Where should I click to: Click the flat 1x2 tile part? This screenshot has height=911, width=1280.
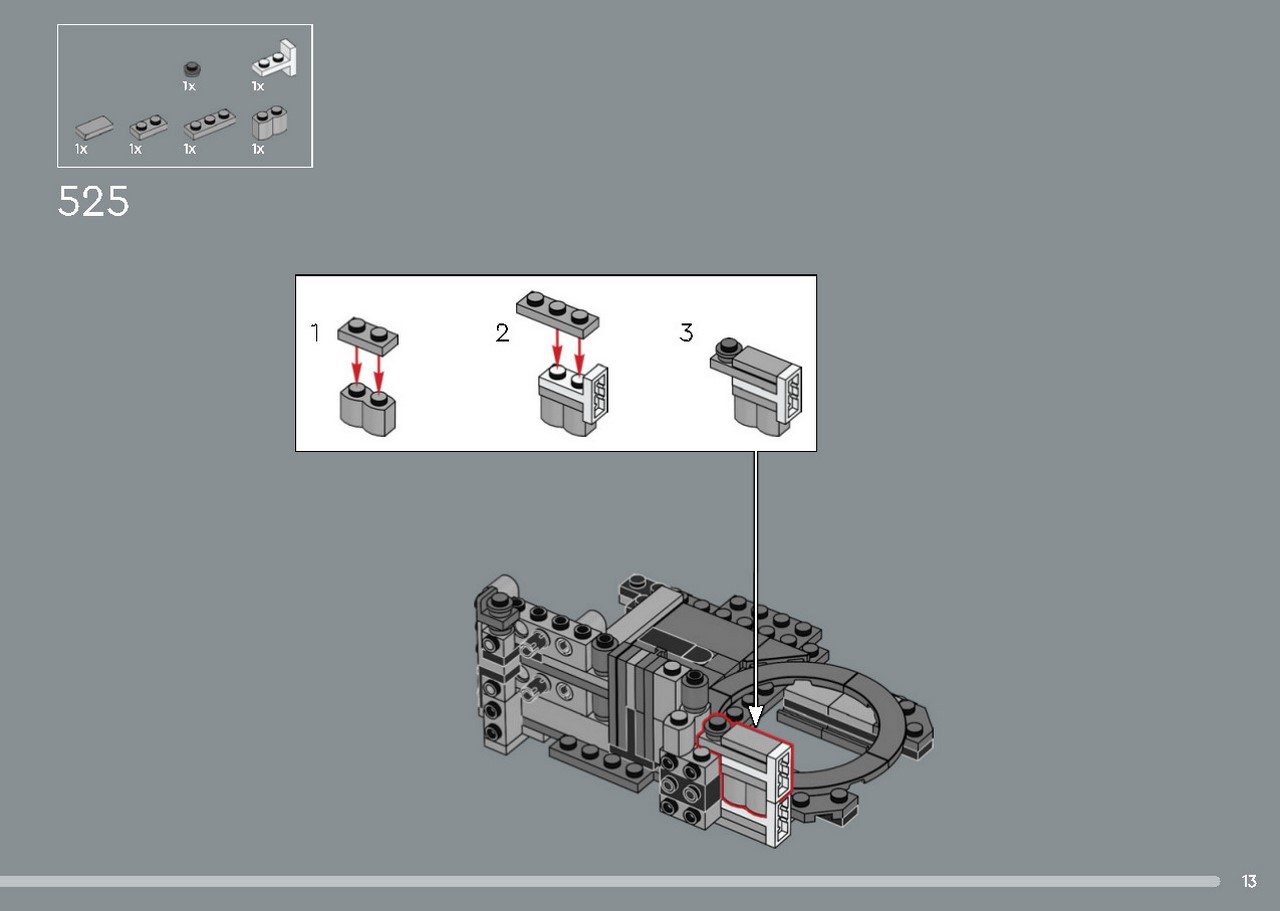94,127
